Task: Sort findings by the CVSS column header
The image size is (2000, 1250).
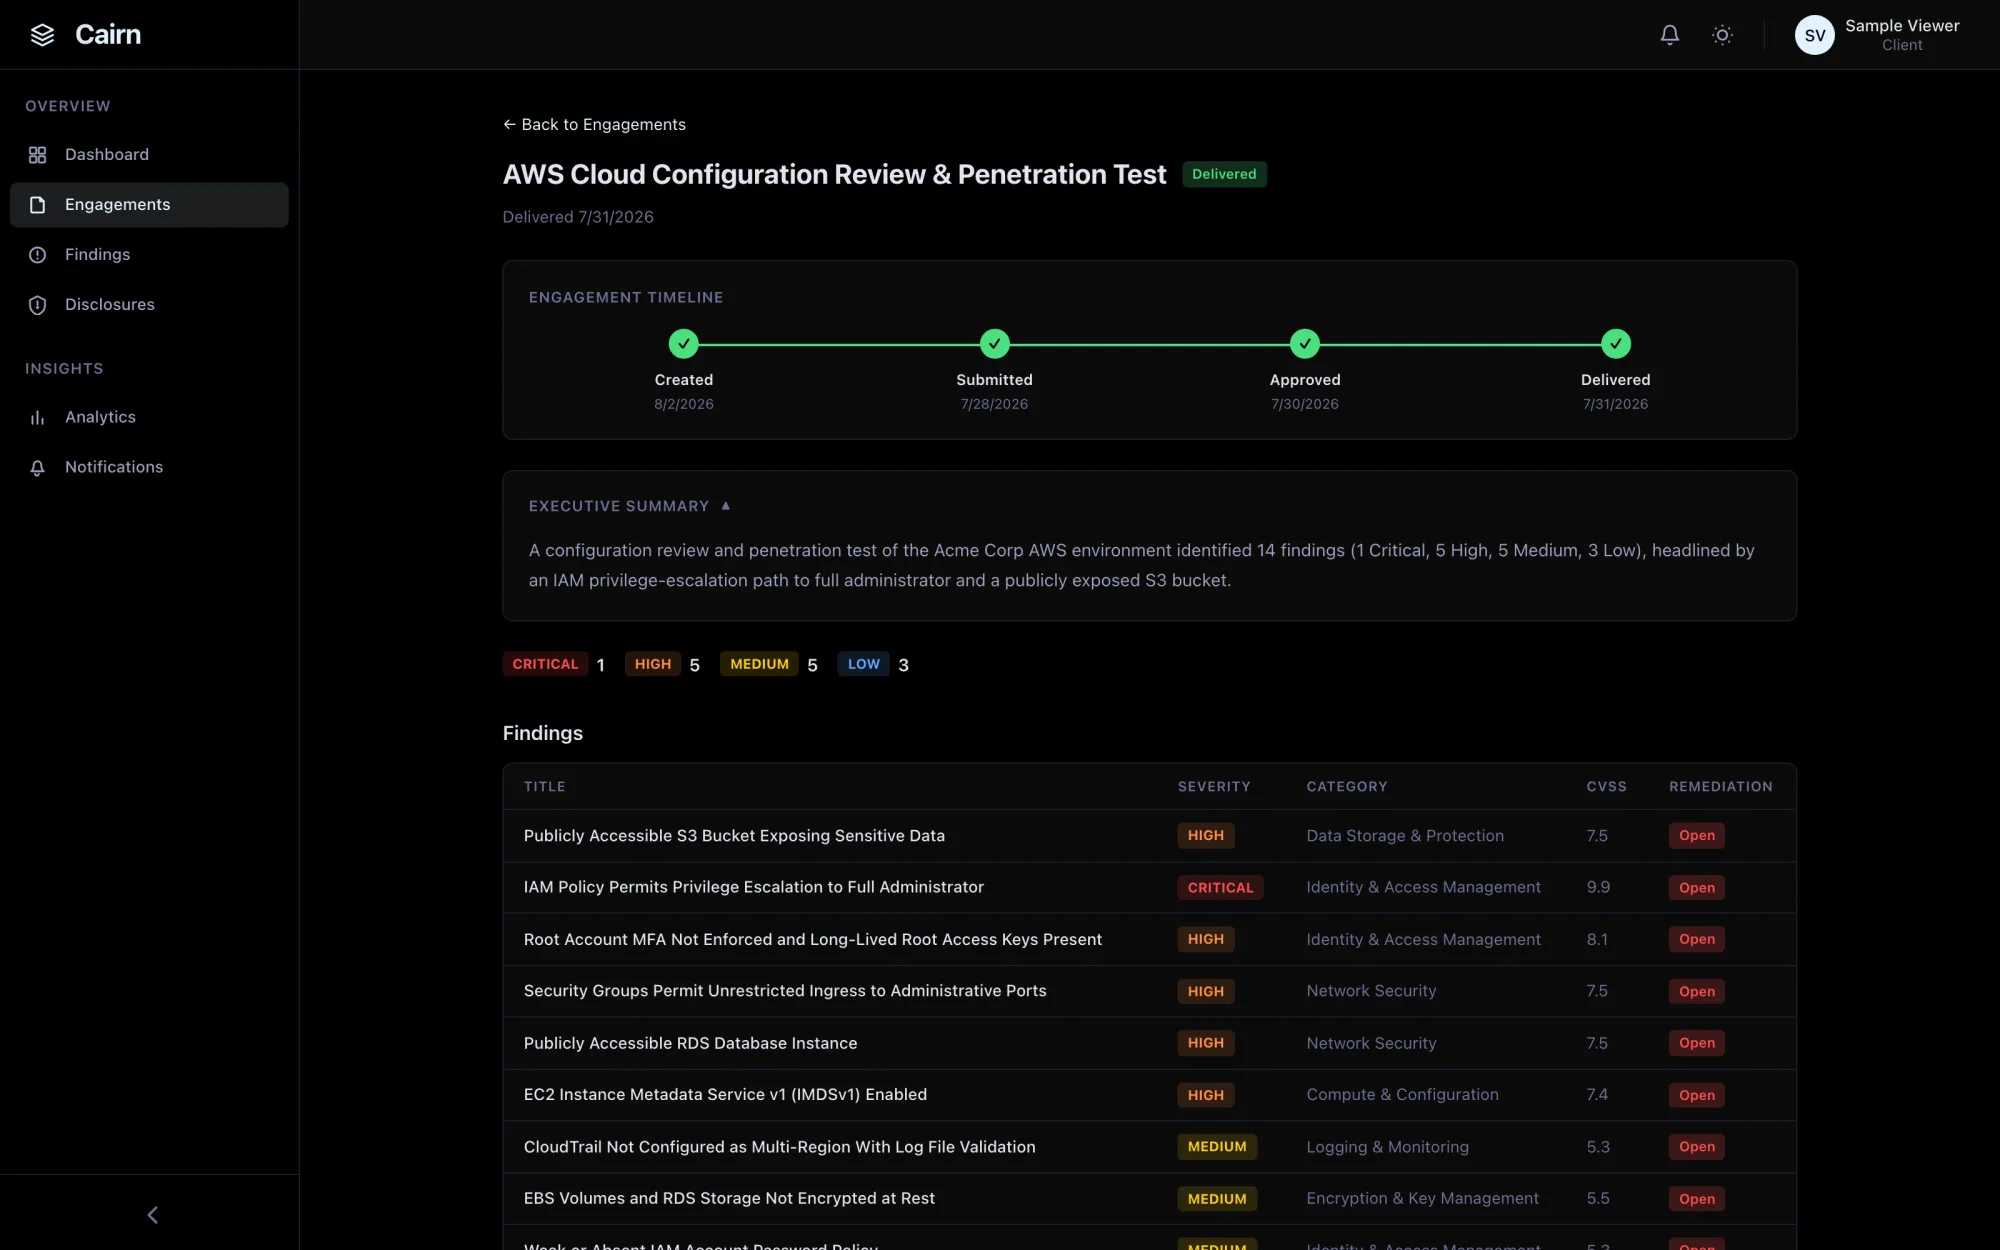Action: click(x=1607, y=787)
